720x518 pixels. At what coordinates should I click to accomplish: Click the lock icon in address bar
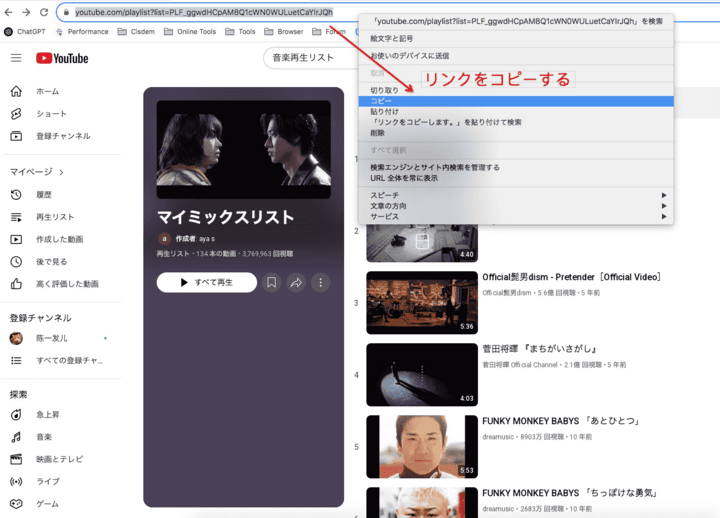pyautogui.click(x=67, y=12)
